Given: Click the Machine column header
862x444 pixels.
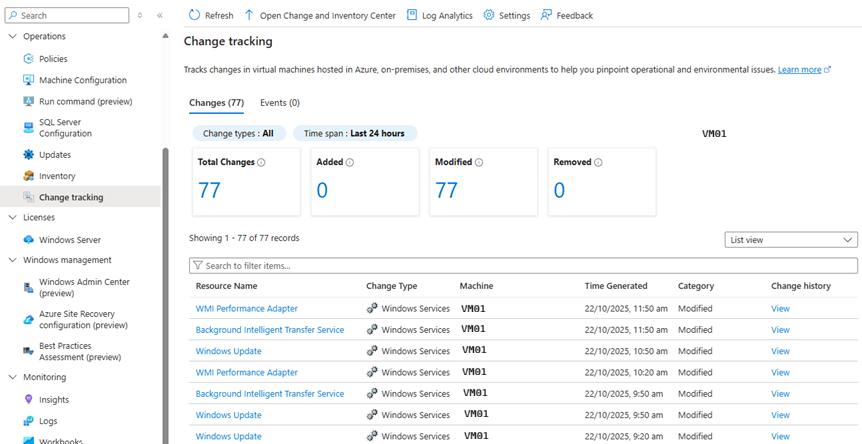Looking at the screenshot, I should [477, 286].
